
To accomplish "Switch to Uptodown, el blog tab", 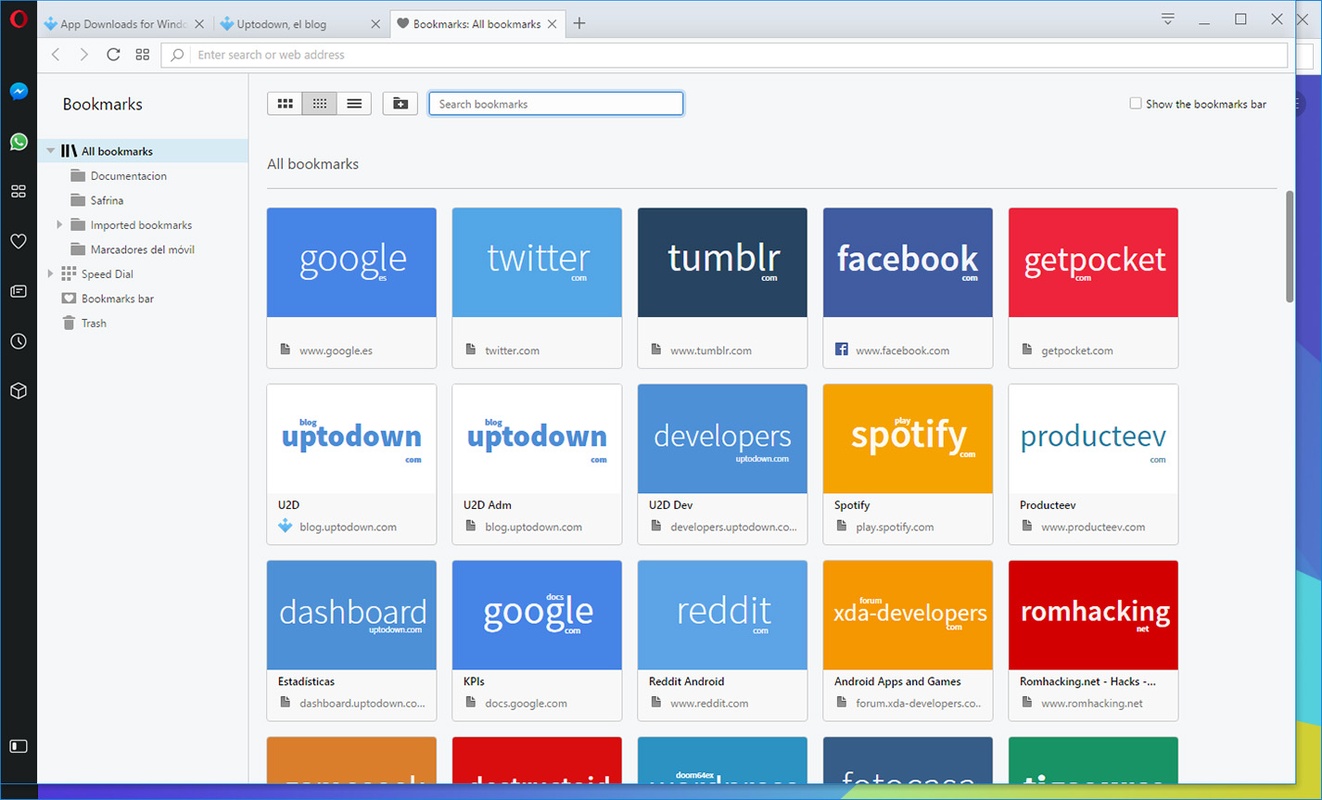I will [290, 24].
